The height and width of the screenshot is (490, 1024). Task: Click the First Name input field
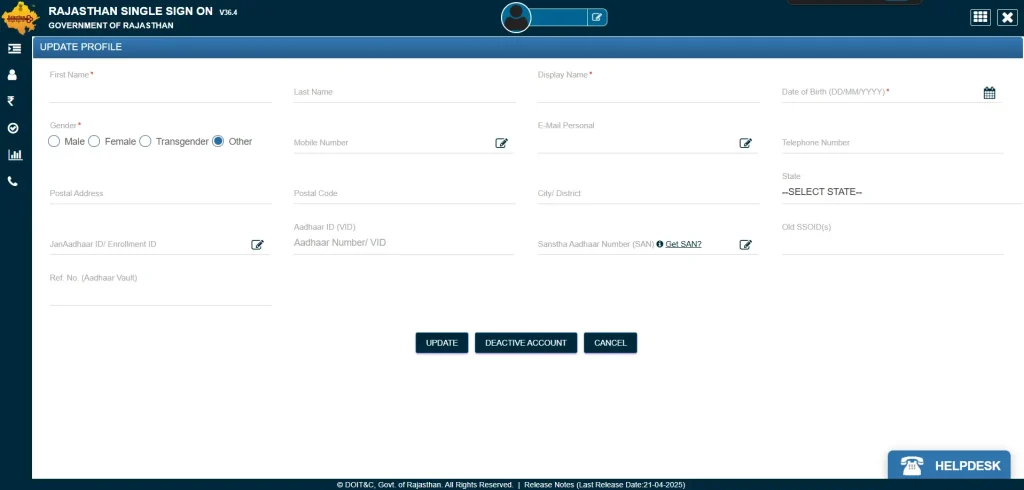[x=160, y=93]
